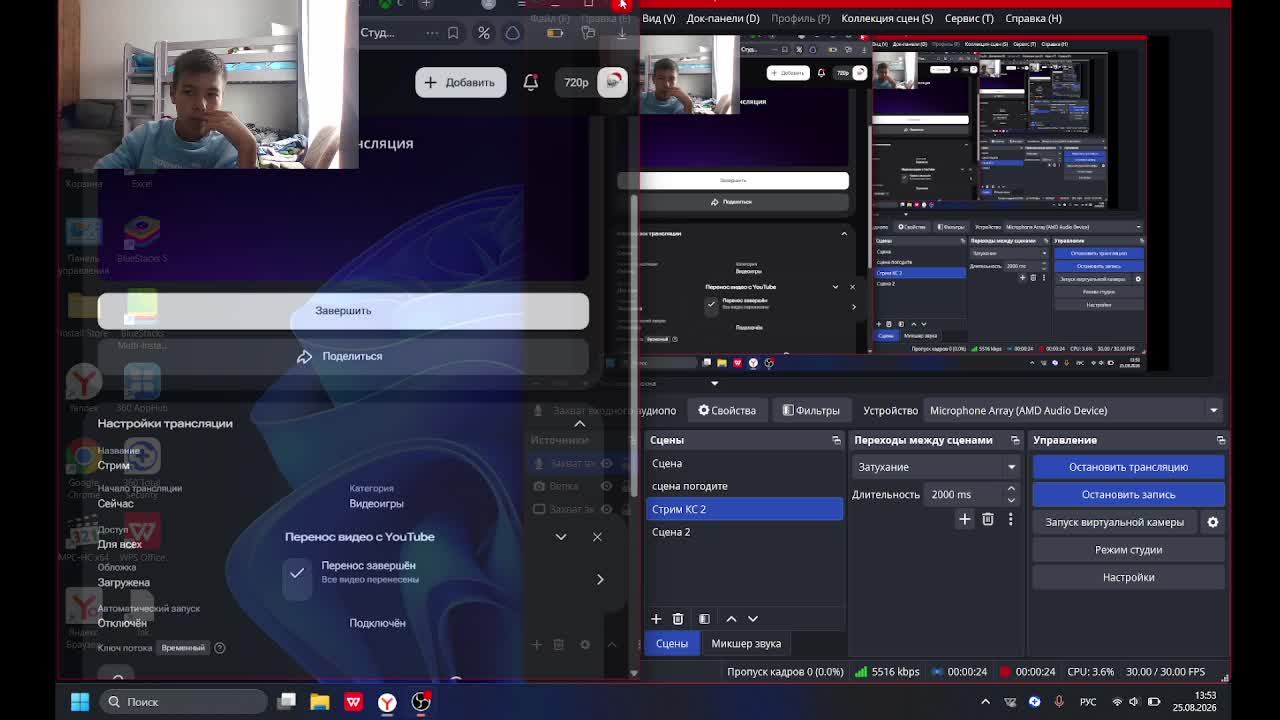Open OBS Настройки button
1280x720 pixels.
pos(1128,577)
